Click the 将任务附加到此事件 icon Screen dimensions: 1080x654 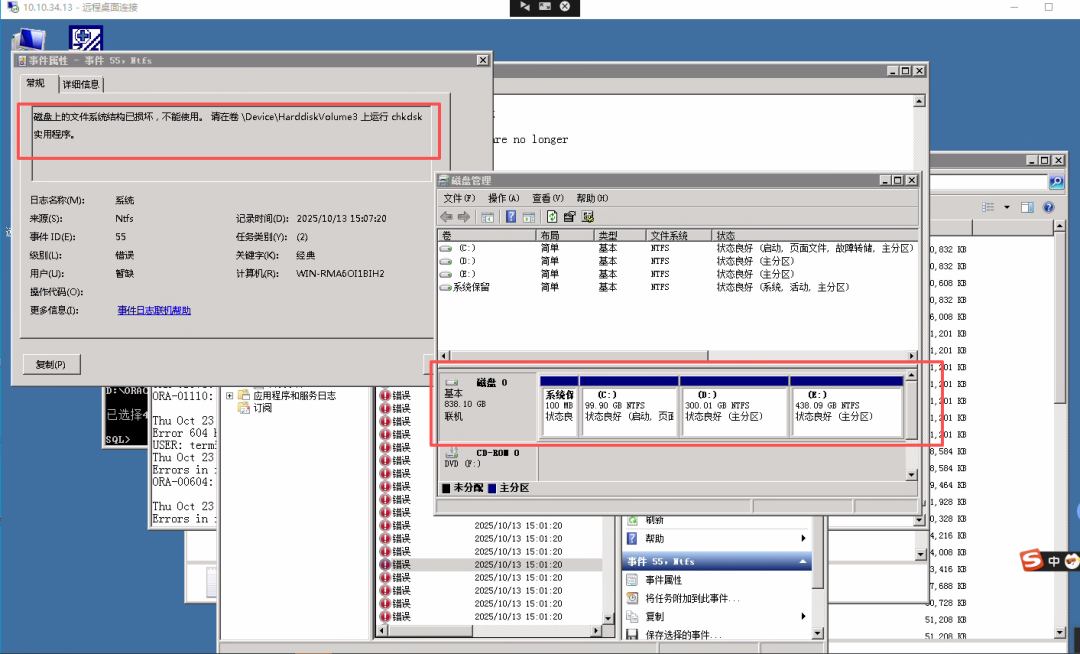(632, 598)
